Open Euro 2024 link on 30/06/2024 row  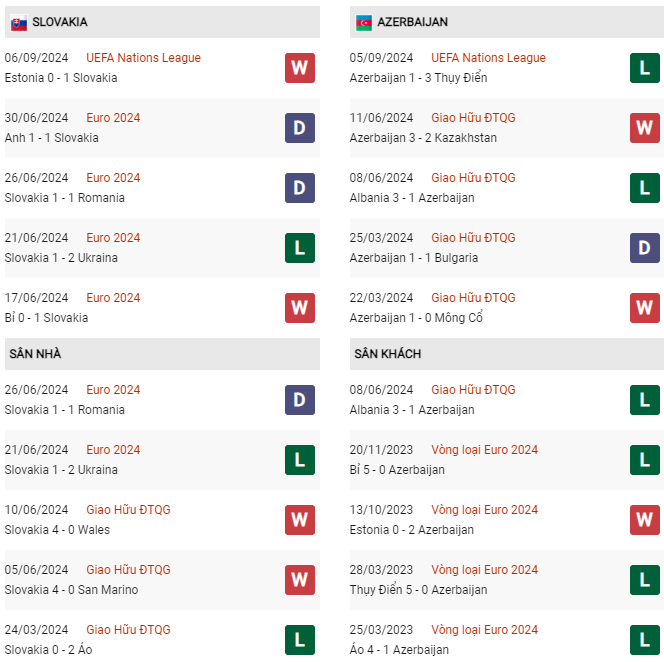[113, 118]
